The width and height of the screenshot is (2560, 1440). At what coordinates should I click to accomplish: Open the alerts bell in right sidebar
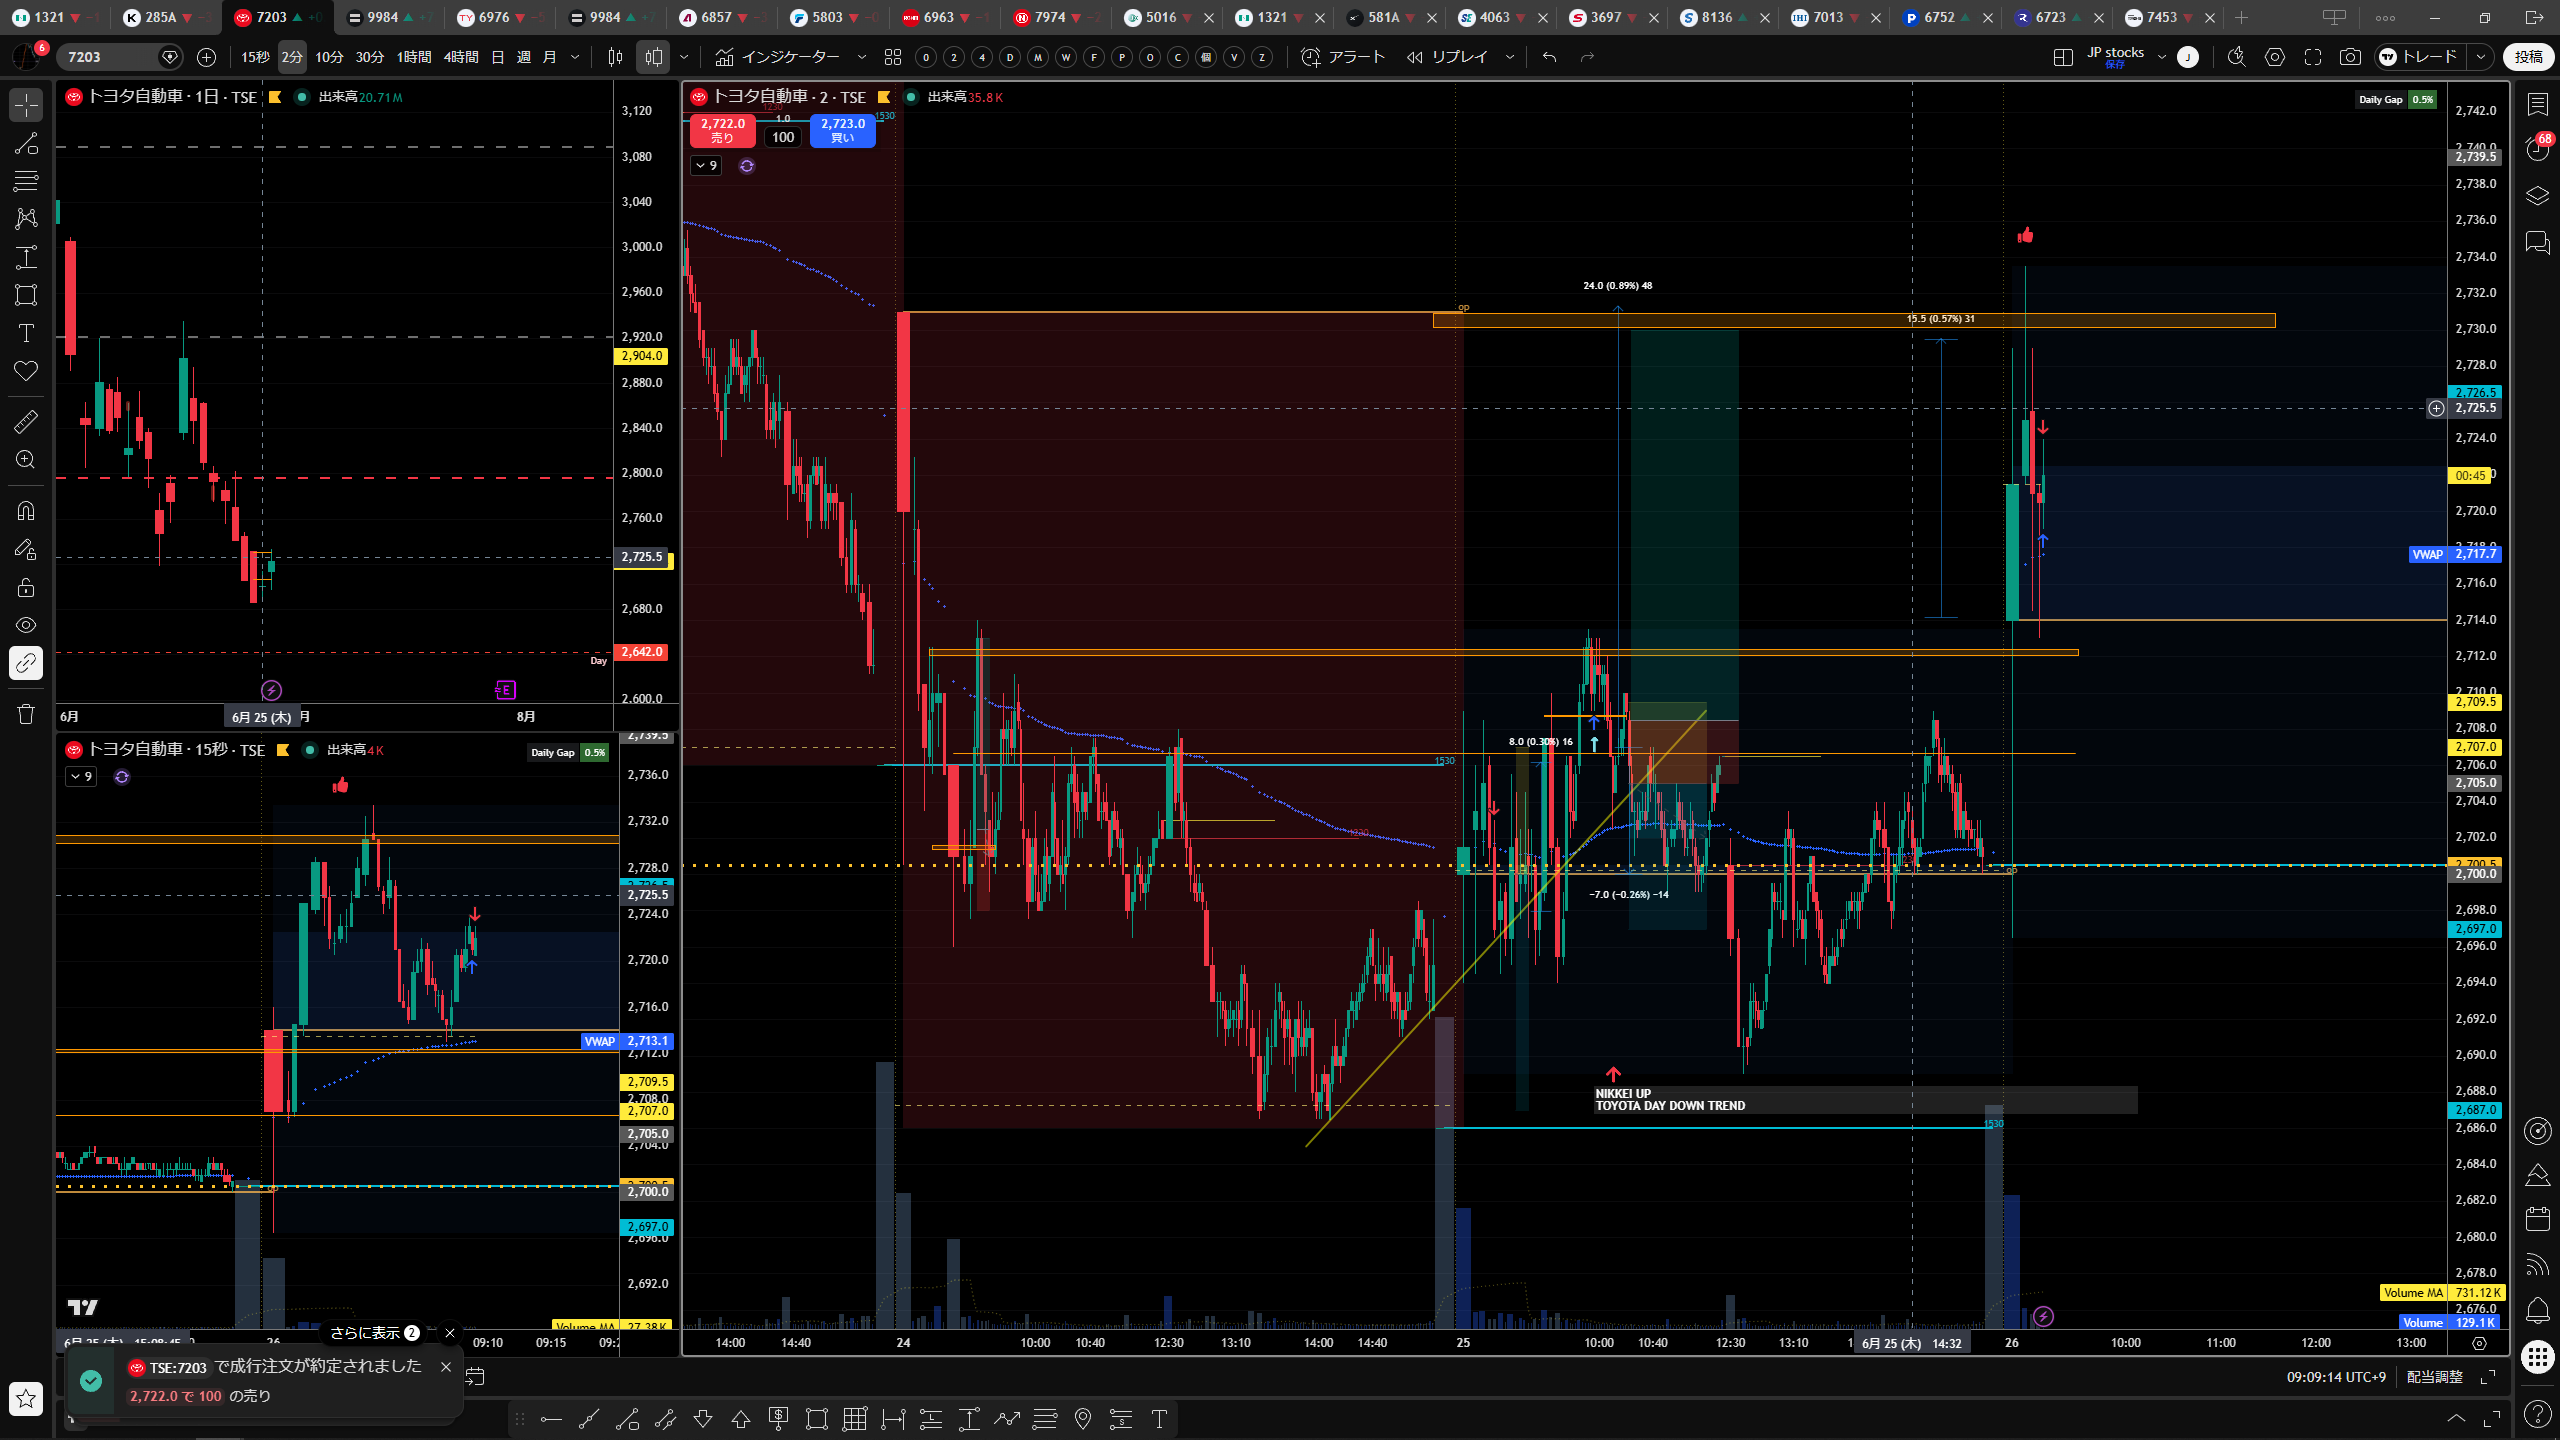(x=2538, y=1310)
